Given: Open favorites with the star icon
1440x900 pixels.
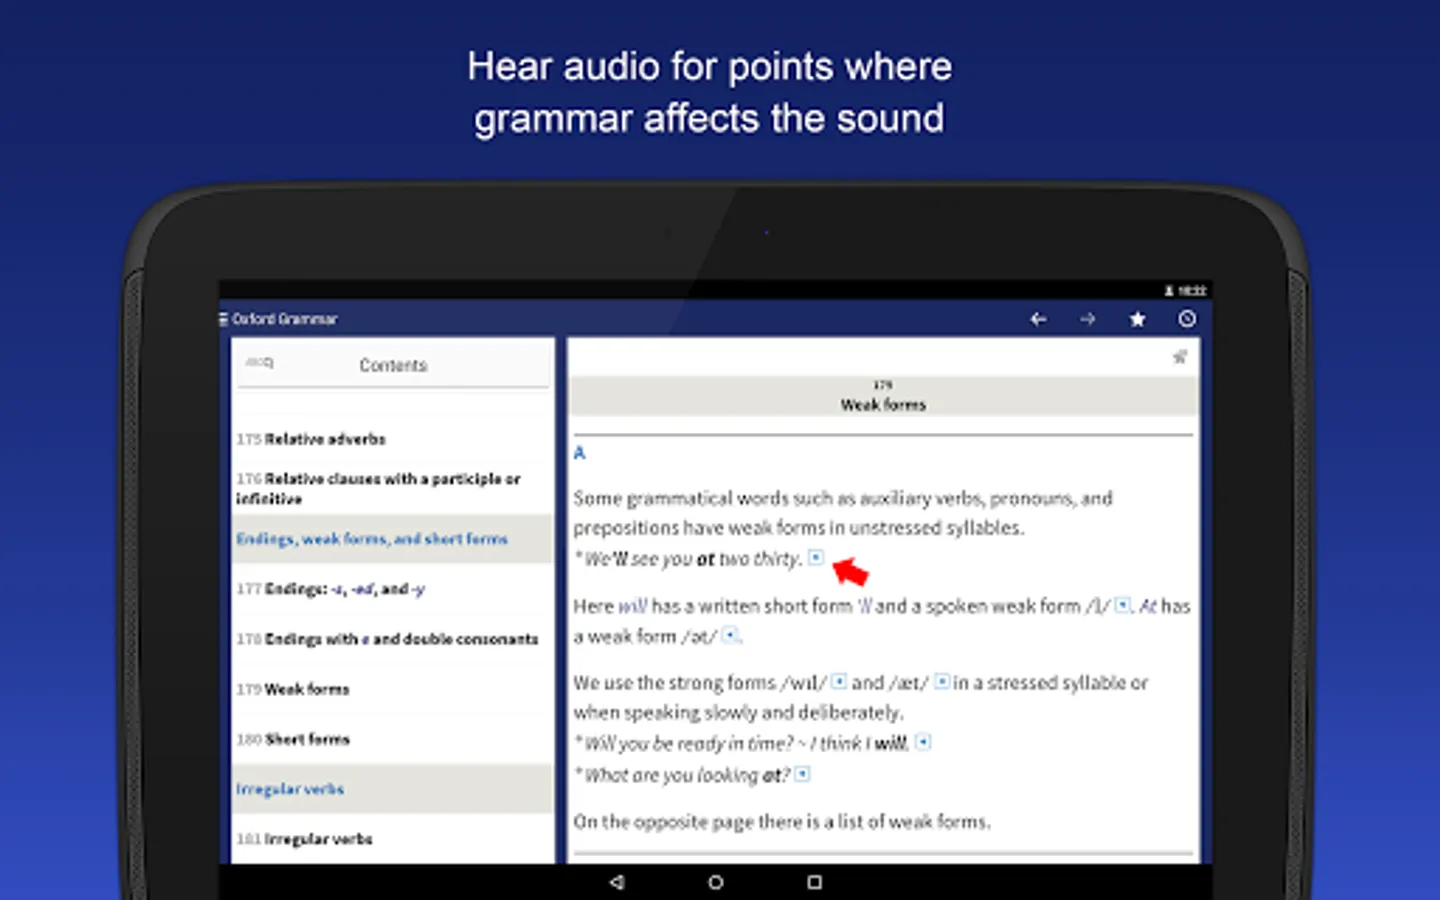Looking at the screenshot, I should click(x=1137, y=319).
